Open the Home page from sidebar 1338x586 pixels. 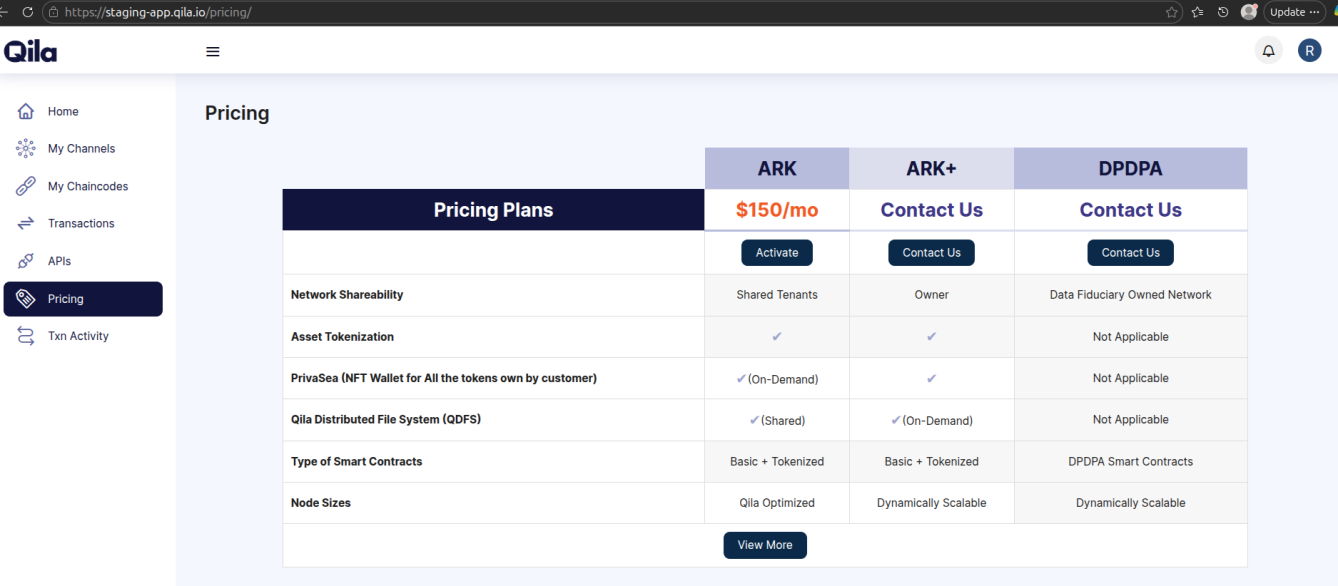pyautogui.click(x=62, y=111)
